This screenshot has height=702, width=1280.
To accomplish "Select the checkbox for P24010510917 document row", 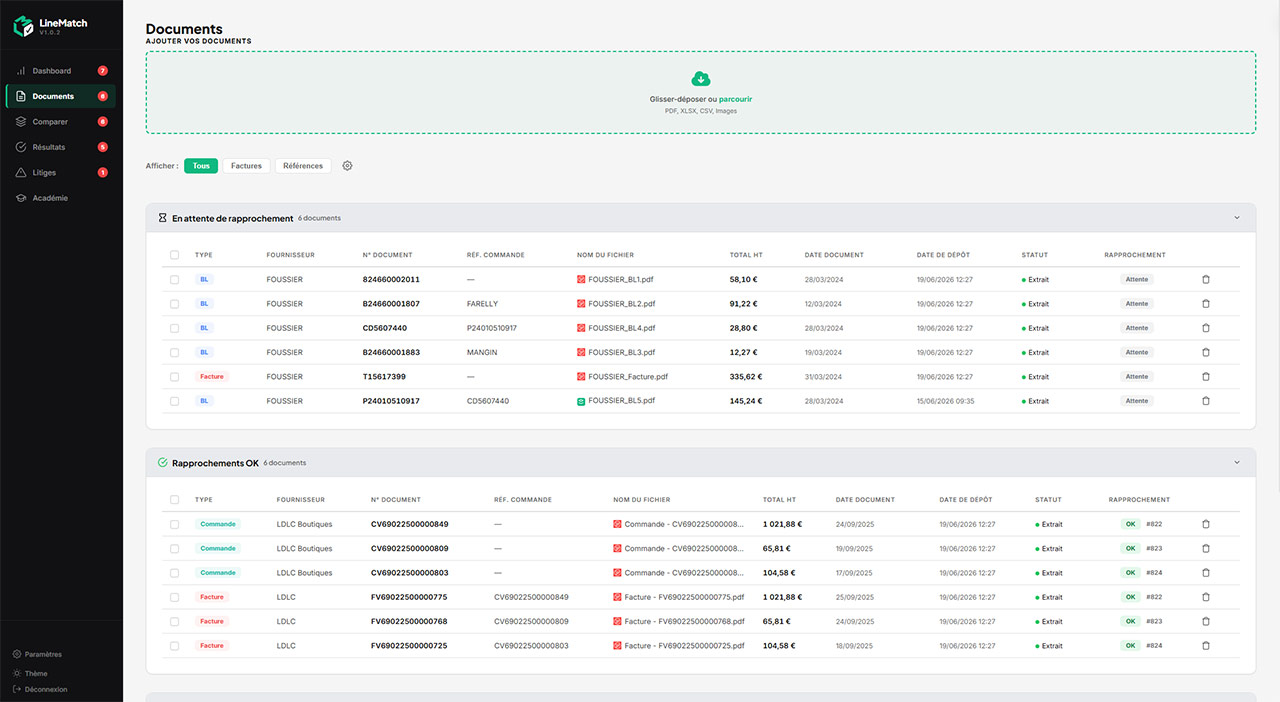I will tap(175, 401).
